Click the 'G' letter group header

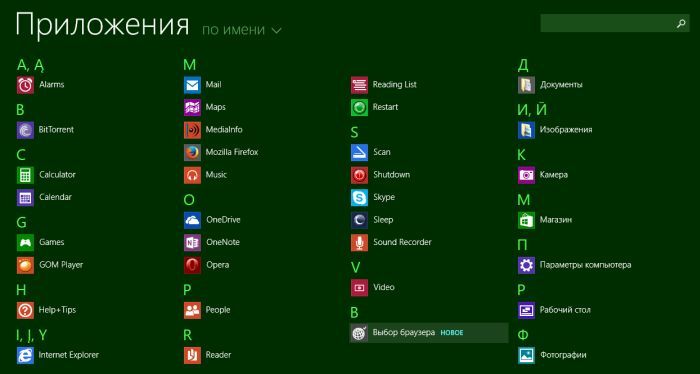pos(21,223)
